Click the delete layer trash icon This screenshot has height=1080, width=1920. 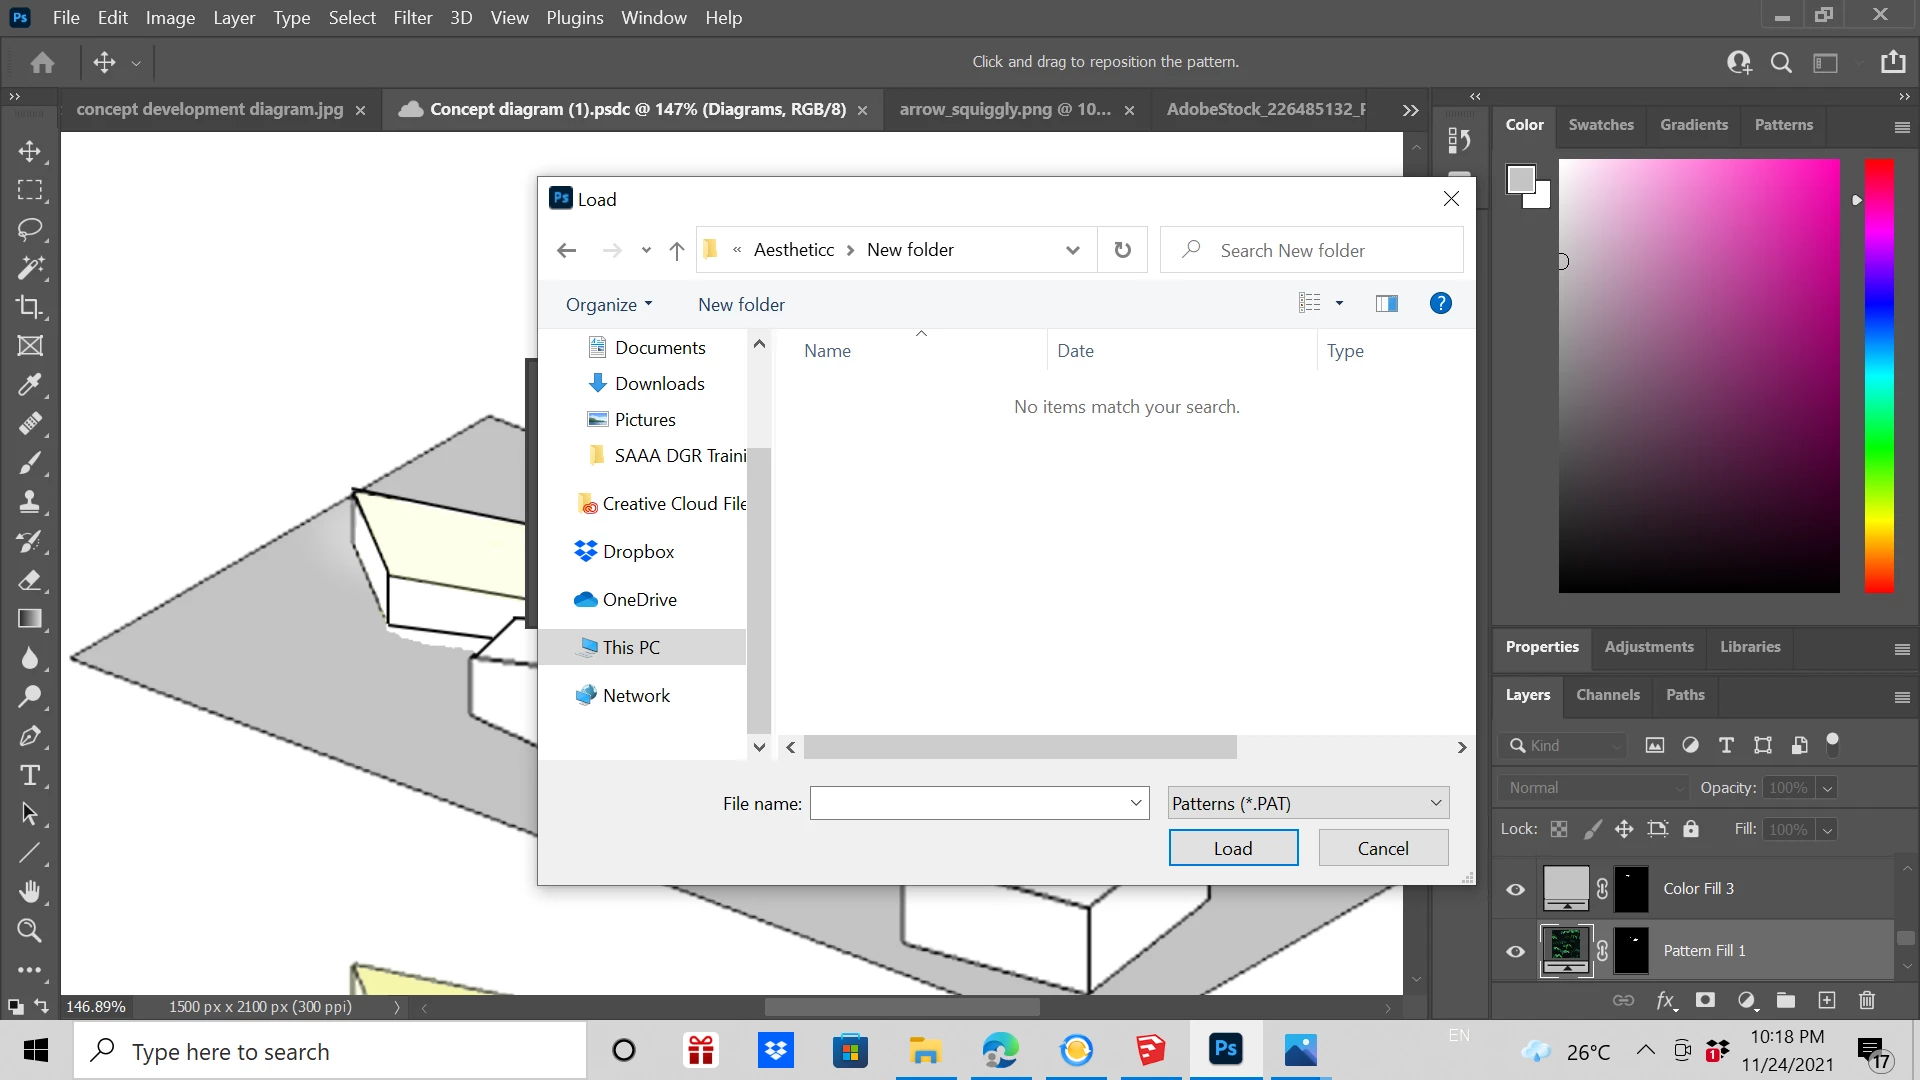1866,1000
